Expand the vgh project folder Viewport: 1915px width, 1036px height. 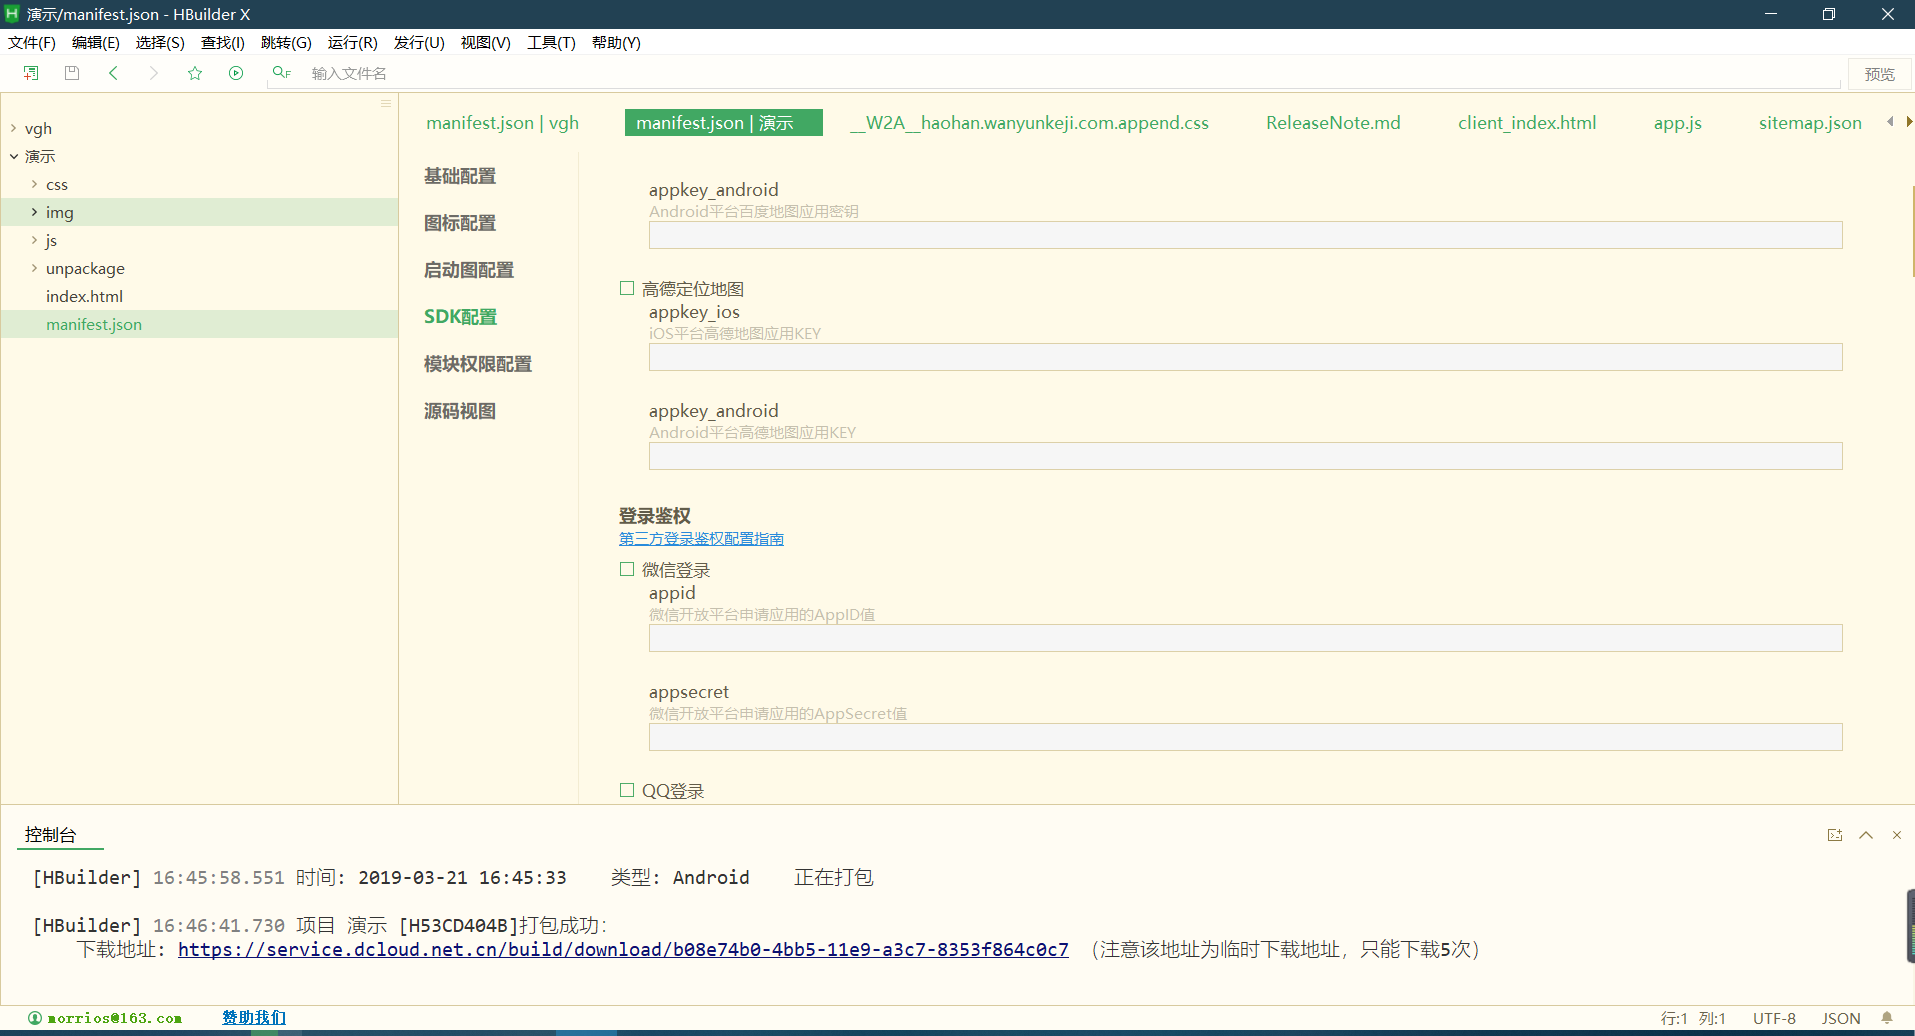point(14,129)
